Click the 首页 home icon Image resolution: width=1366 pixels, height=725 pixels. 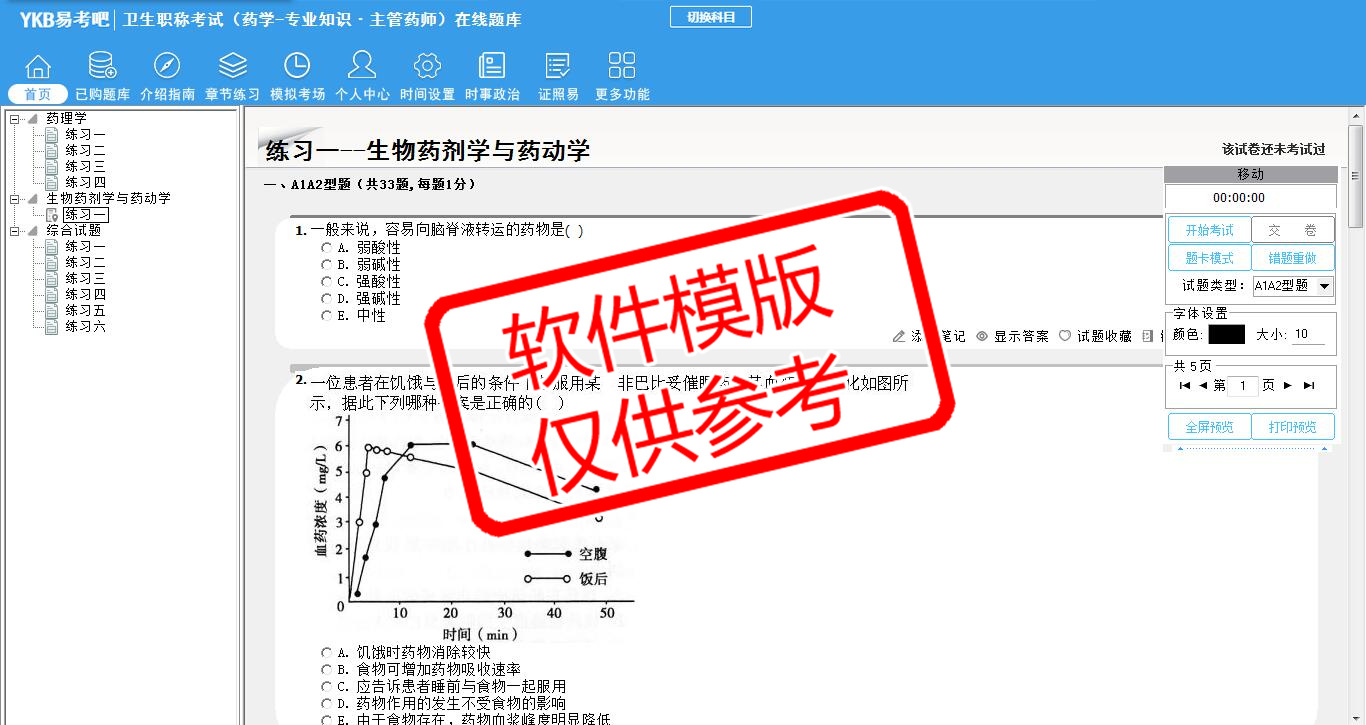point(38,67)
